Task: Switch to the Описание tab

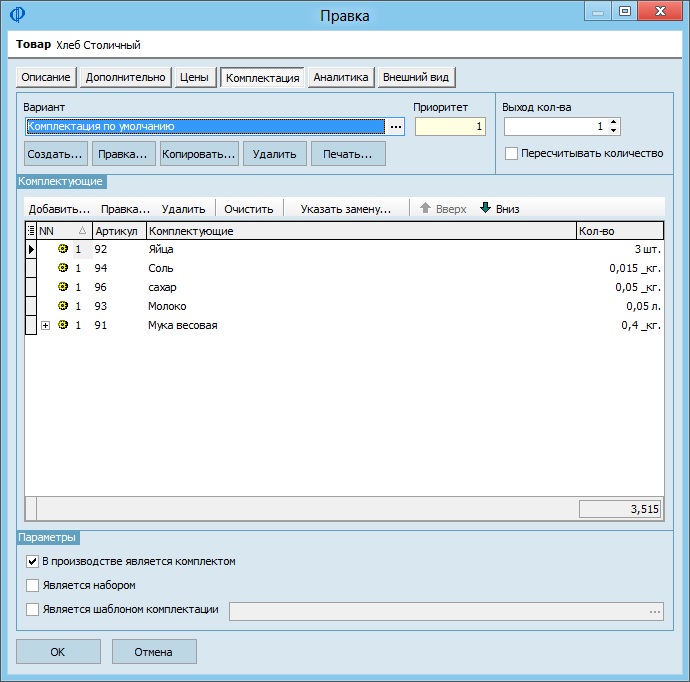Action: point(46,77)
